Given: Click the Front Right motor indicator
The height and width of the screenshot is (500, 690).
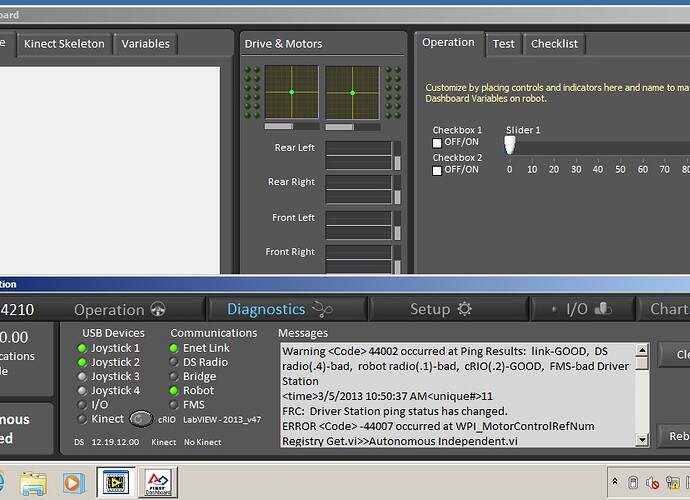Looking at the screenshot, I should tap(358, 260).
